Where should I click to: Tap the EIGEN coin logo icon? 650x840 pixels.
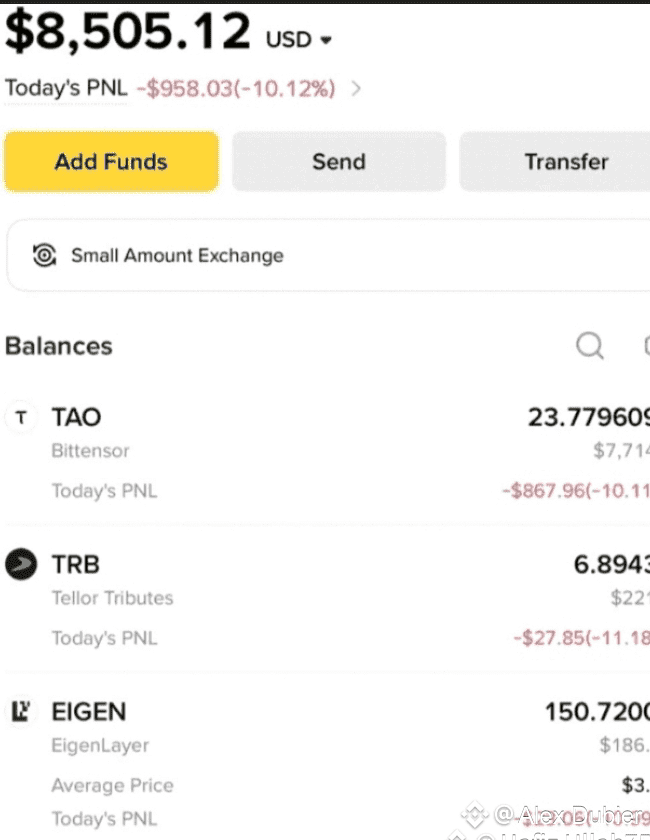click(21, 711)
